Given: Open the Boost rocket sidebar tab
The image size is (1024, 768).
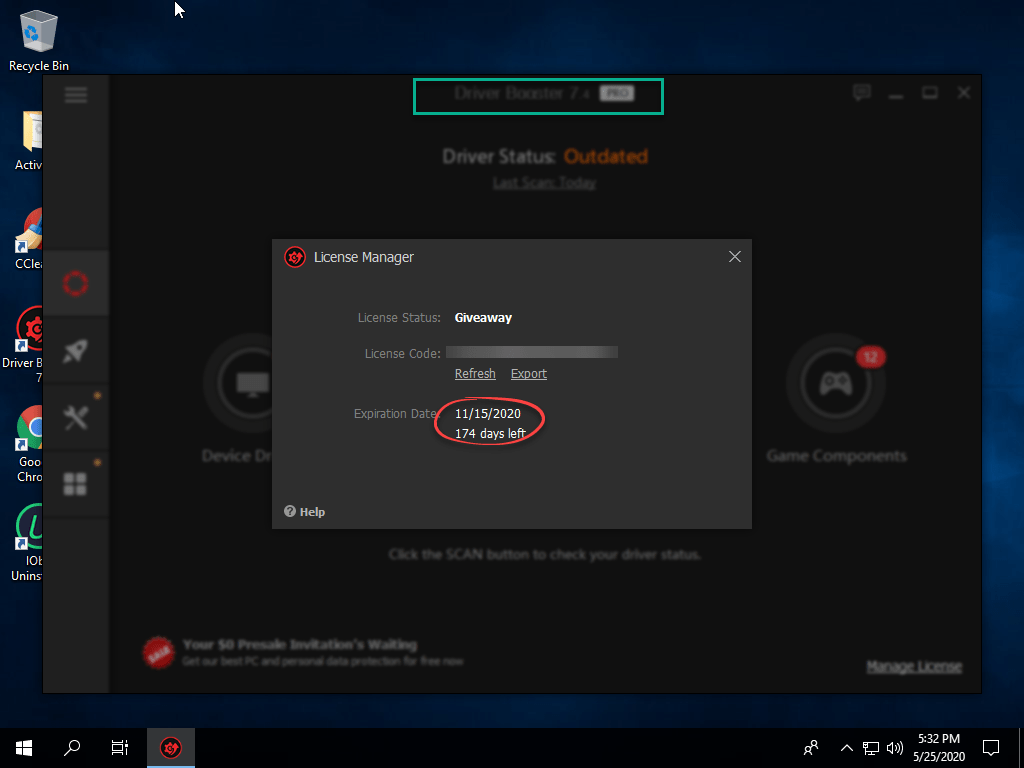Looking at the screenshot, I should pyautogui.click(x=76, y=351).
